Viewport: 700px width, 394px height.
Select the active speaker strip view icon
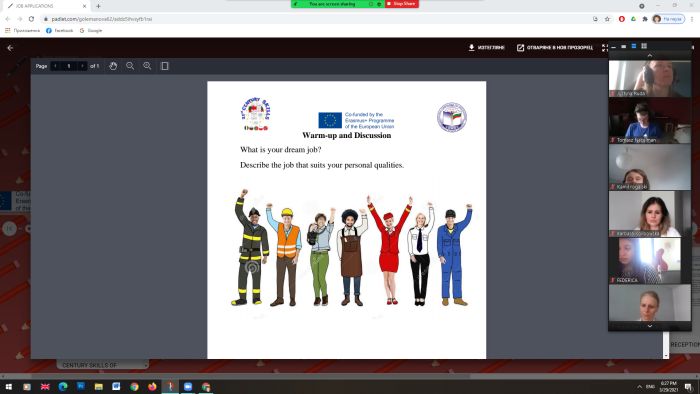point(633,46)
